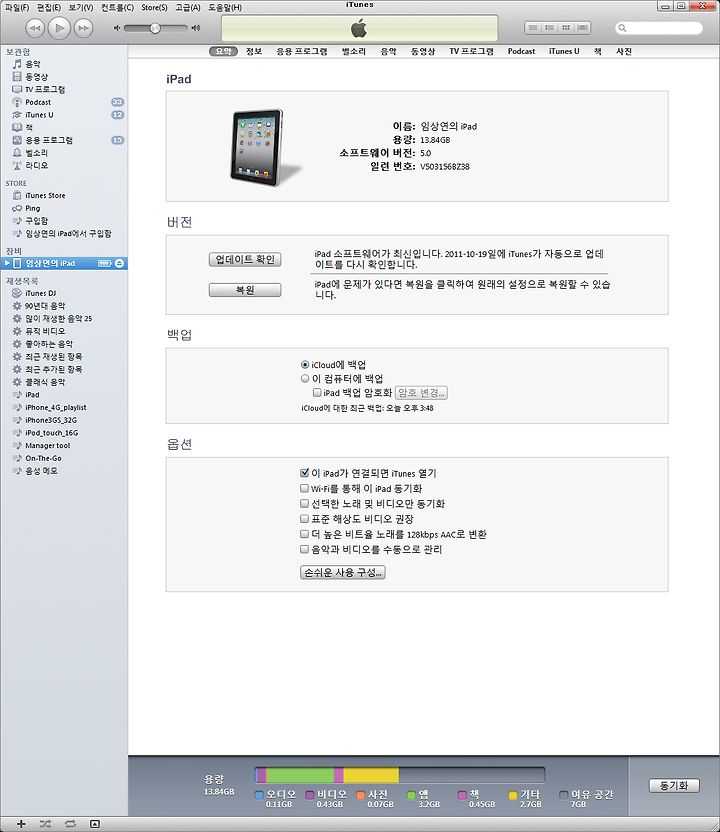Open iPhone_4G_playlist
This screenshot has height=832, width=720.
click(56, 408)
